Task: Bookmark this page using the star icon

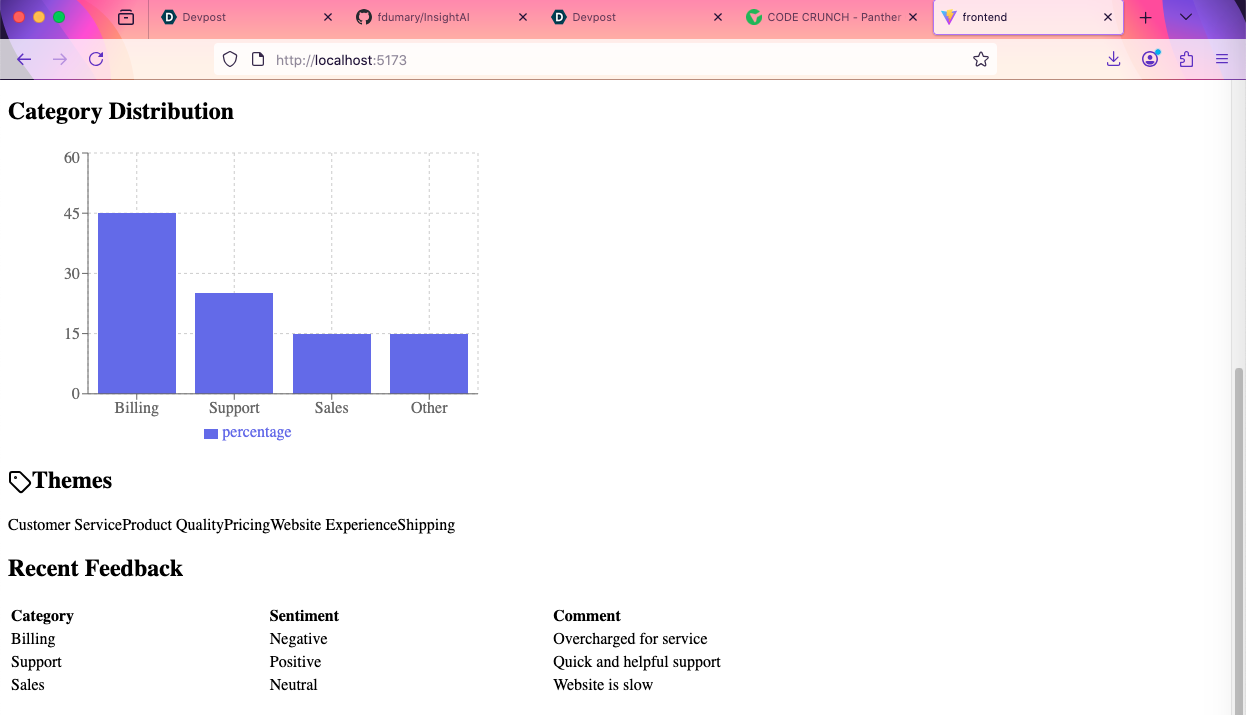Action: click(980, 58)
